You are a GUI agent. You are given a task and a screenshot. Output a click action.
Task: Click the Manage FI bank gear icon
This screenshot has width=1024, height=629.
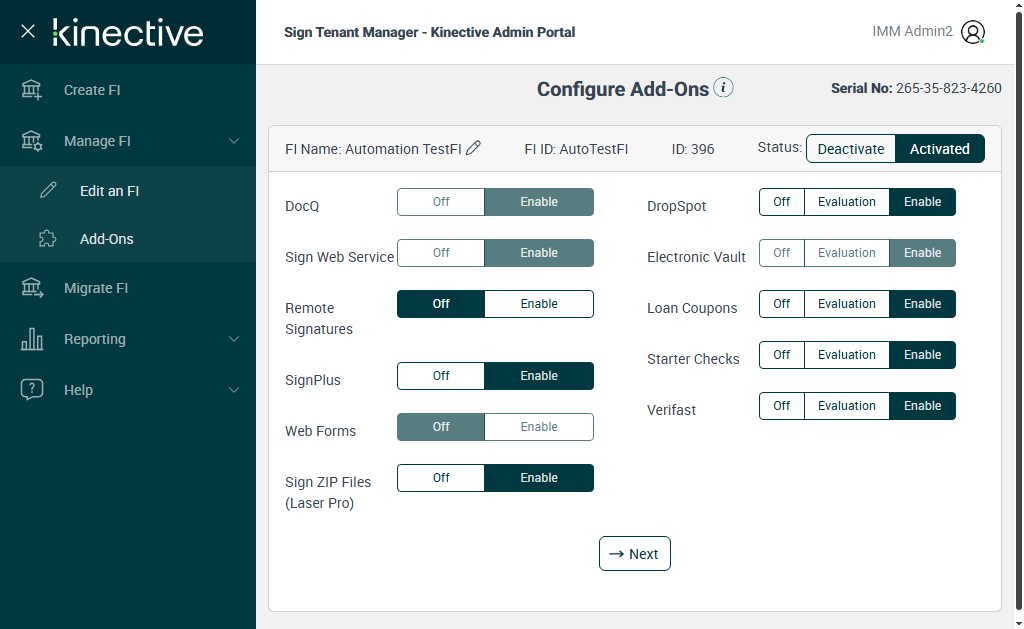[31, 141]
